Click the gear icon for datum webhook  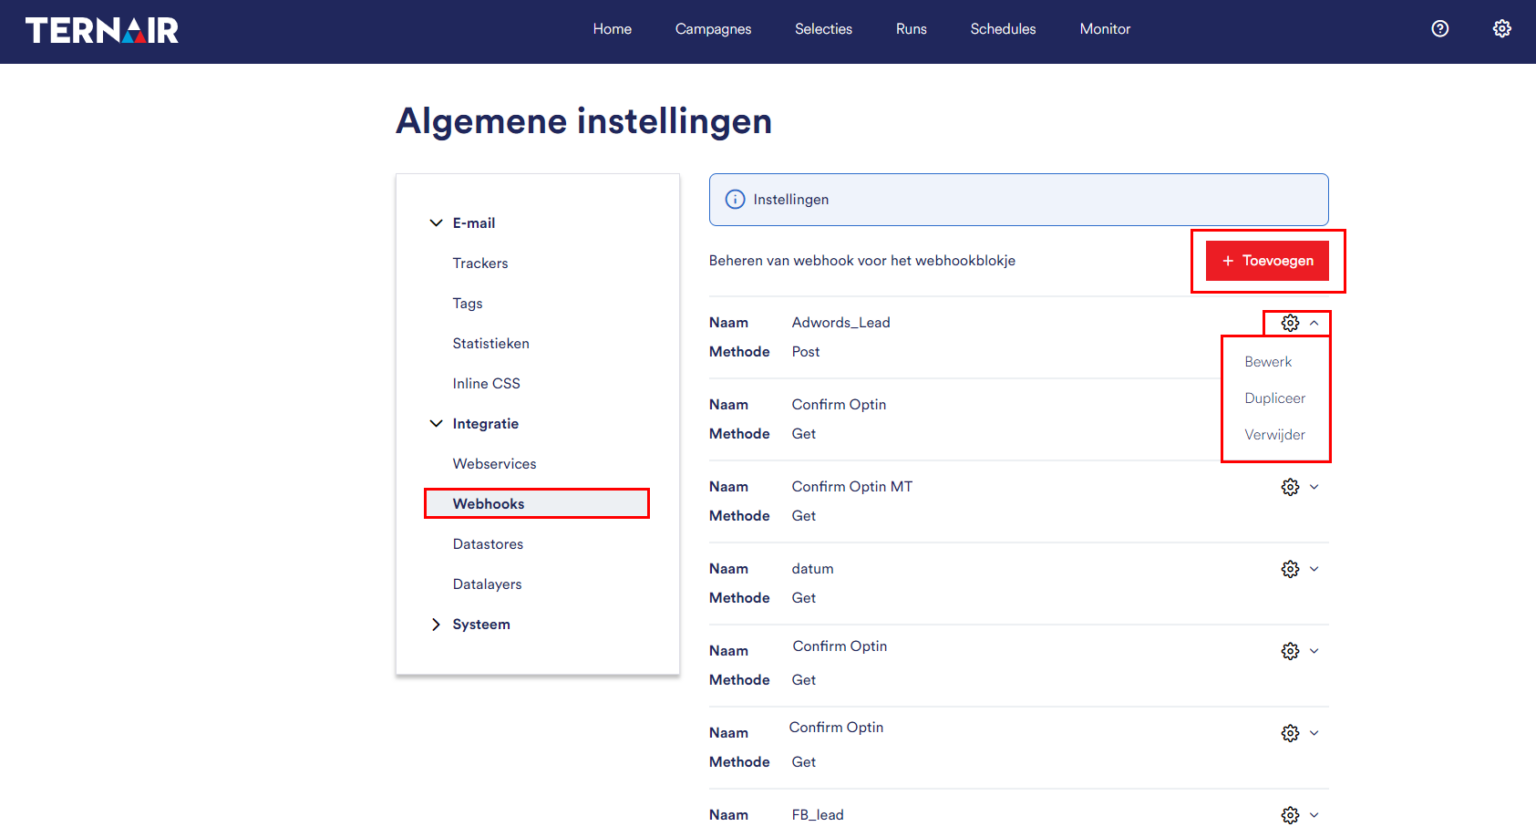tap(1290, 569)
